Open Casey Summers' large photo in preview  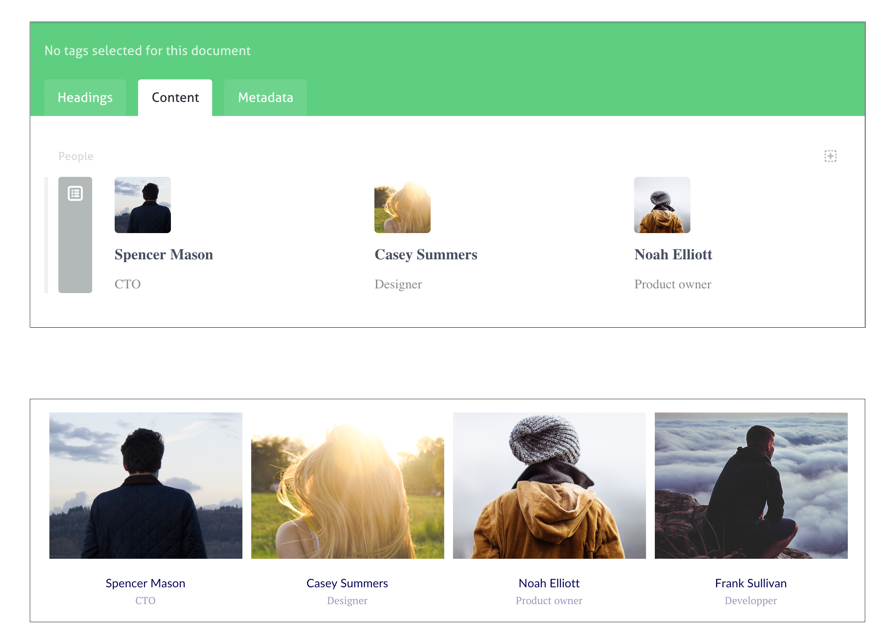347,485
